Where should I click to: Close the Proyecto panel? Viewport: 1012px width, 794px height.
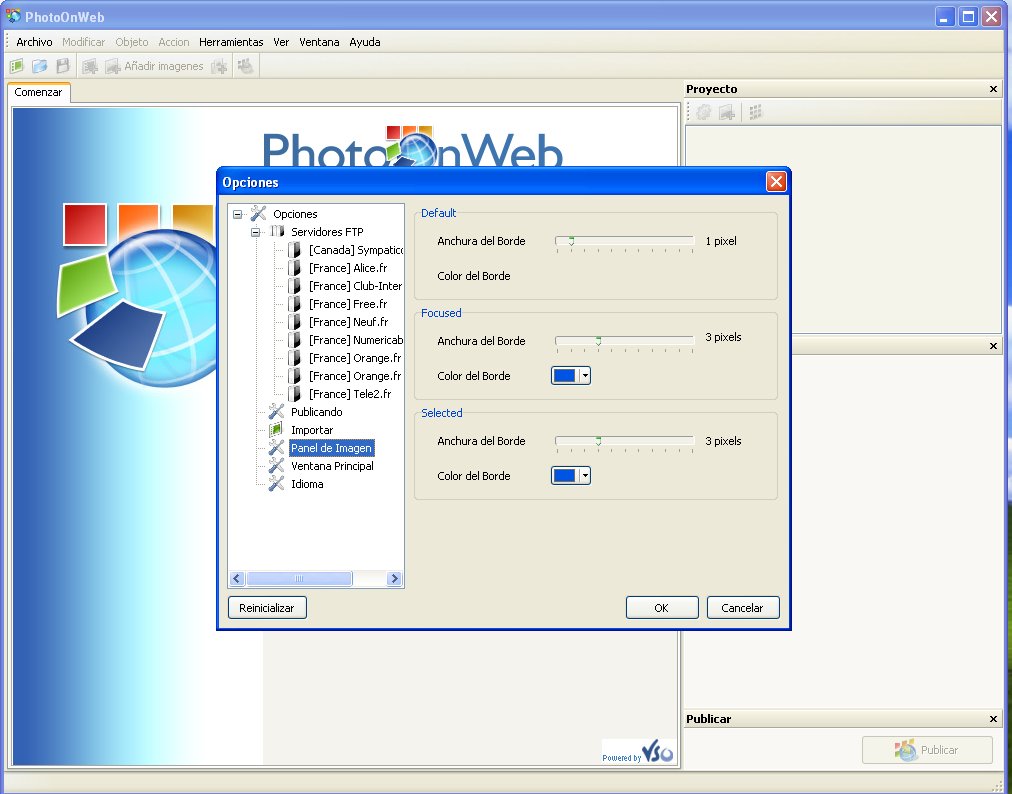click(x=993, y=89)
